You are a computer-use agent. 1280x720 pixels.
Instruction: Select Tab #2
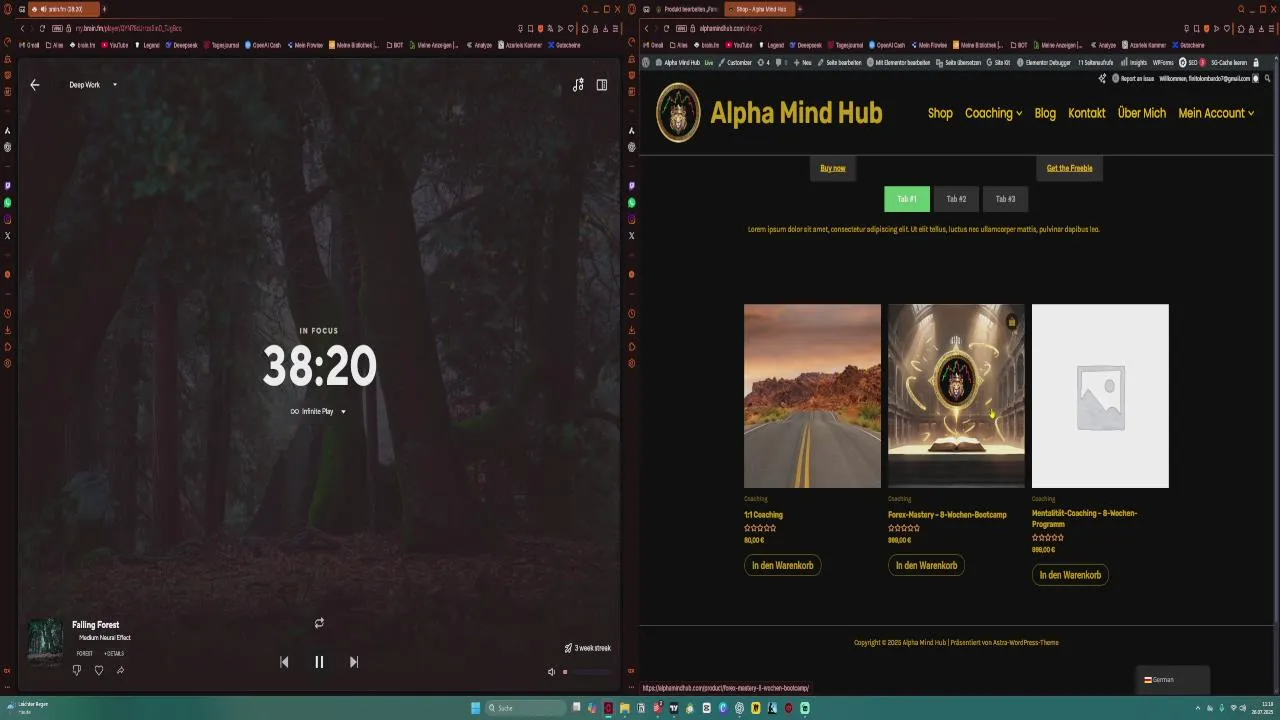click(x=956, y=199)
